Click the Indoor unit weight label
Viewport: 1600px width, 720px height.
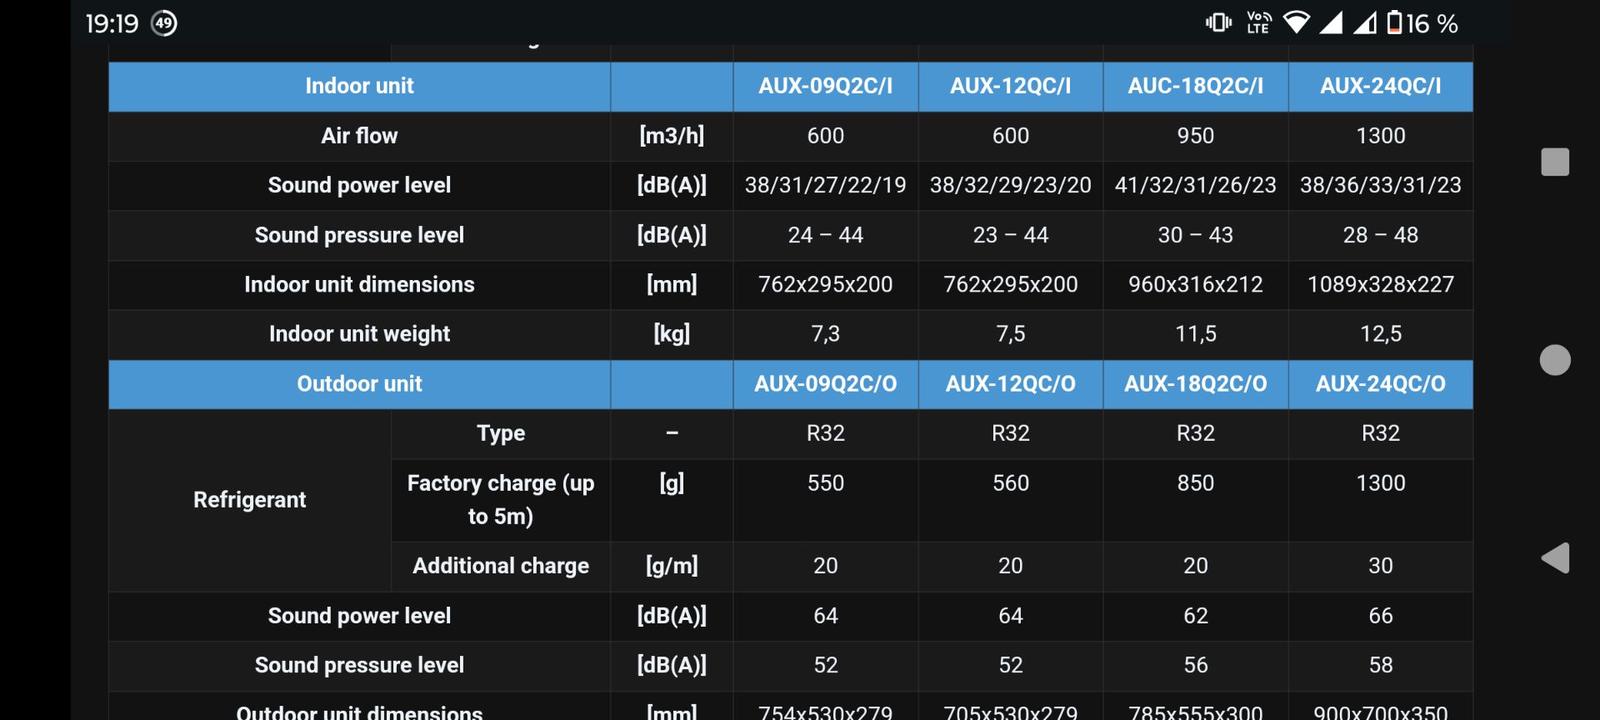click(x=359, y=334)
